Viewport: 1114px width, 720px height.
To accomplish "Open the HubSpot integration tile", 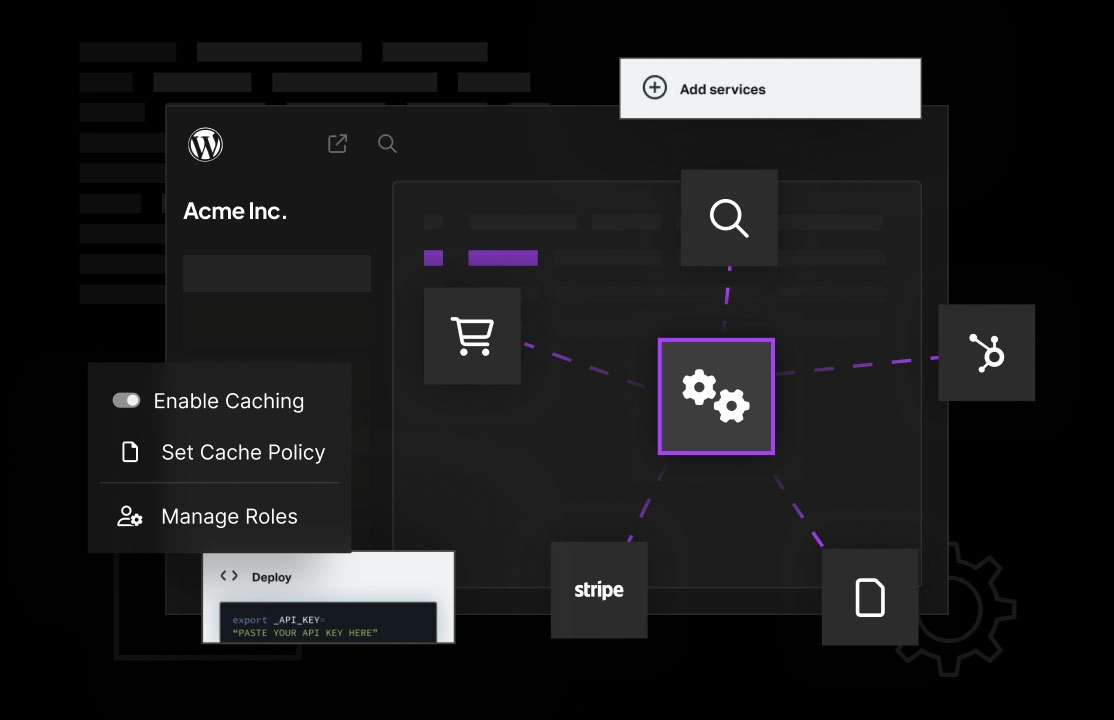I will (x=986, y=353).
